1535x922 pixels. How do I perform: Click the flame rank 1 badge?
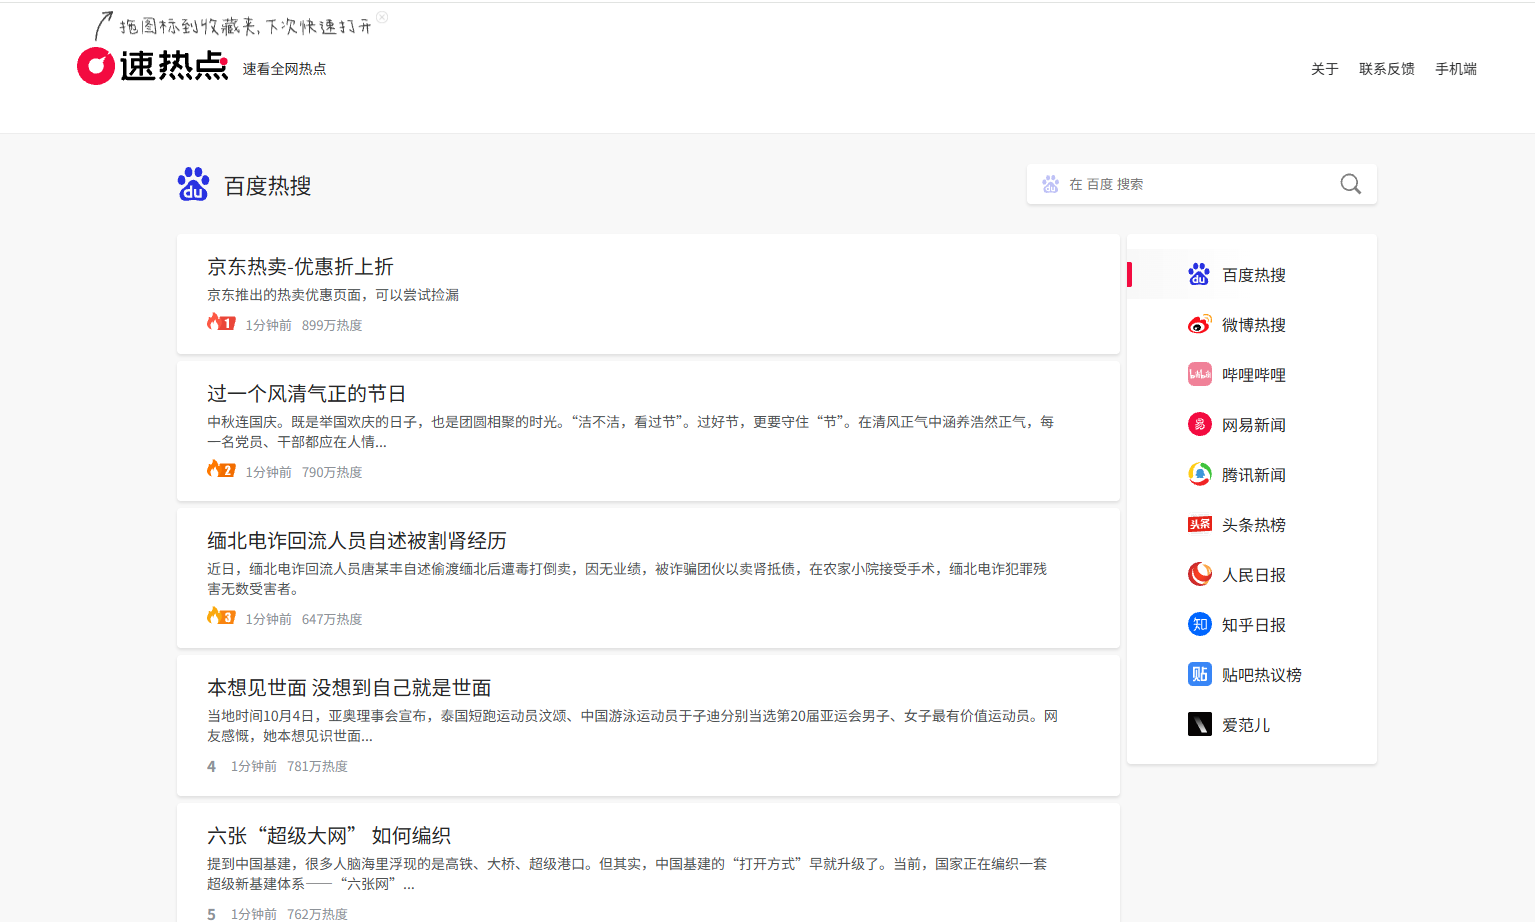(221, 322)
